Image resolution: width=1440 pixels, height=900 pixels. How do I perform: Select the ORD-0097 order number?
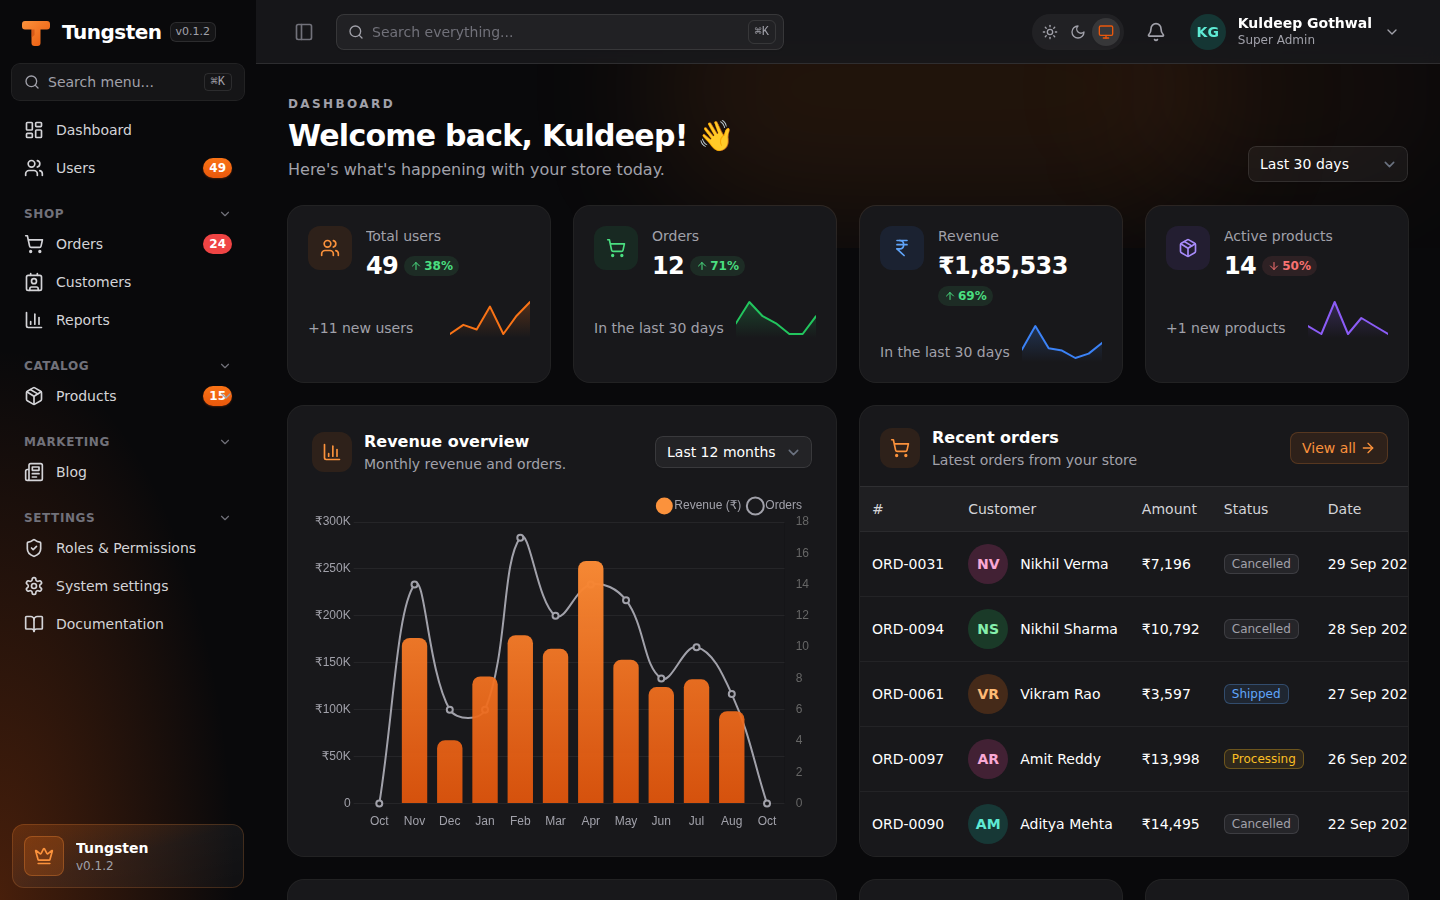pos(908,759)
